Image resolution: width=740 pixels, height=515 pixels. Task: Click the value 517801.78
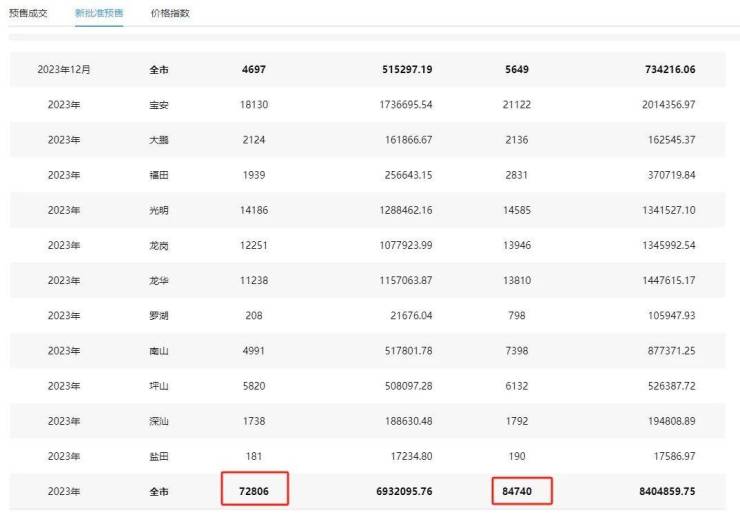409,351
